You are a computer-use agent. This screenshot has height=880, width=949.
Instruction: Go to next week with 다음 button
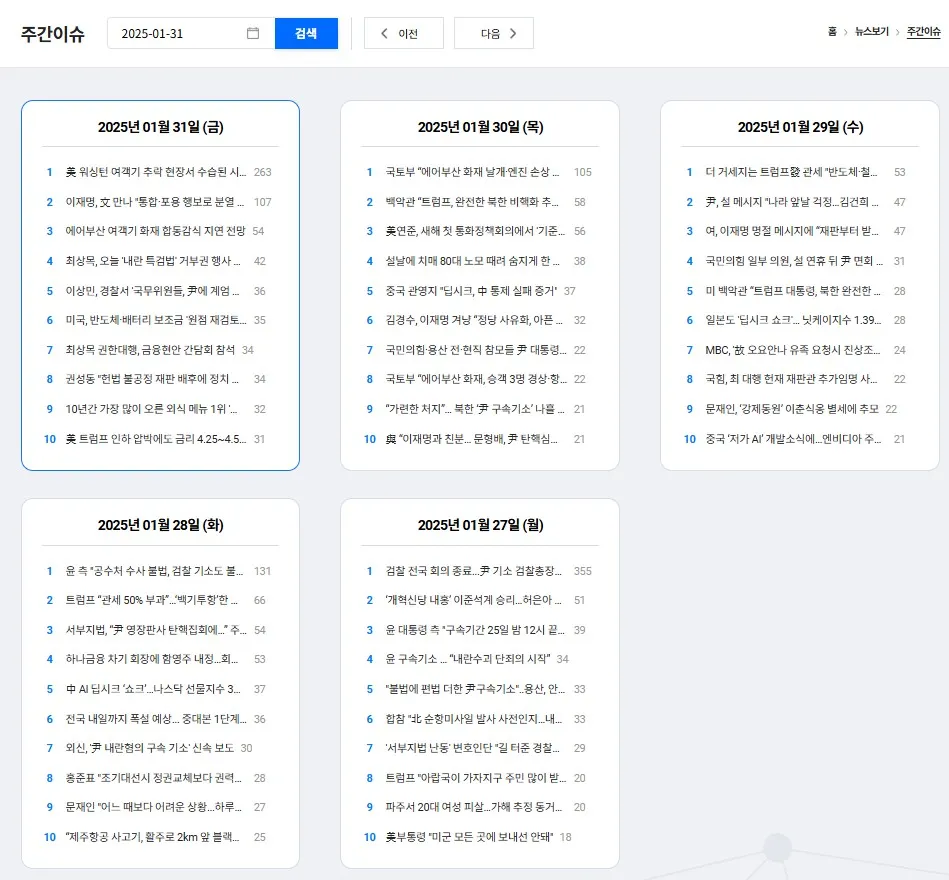coord(494,33)
